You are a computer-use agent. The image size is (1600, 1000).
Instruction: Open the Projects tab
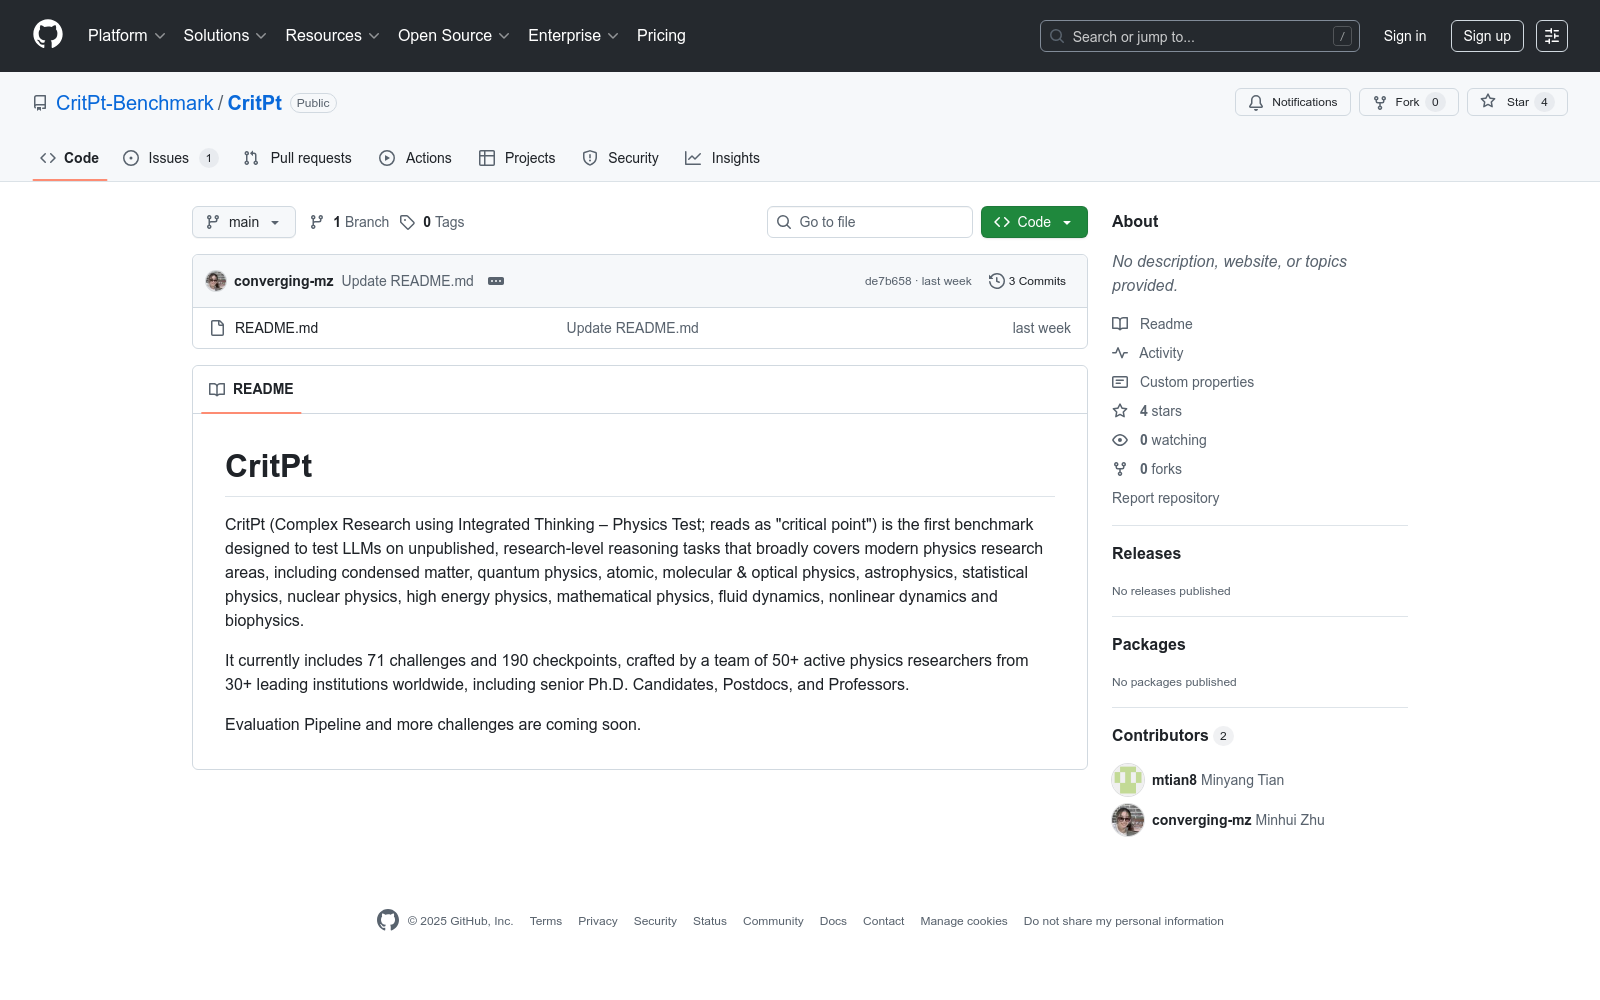point(517,158)
